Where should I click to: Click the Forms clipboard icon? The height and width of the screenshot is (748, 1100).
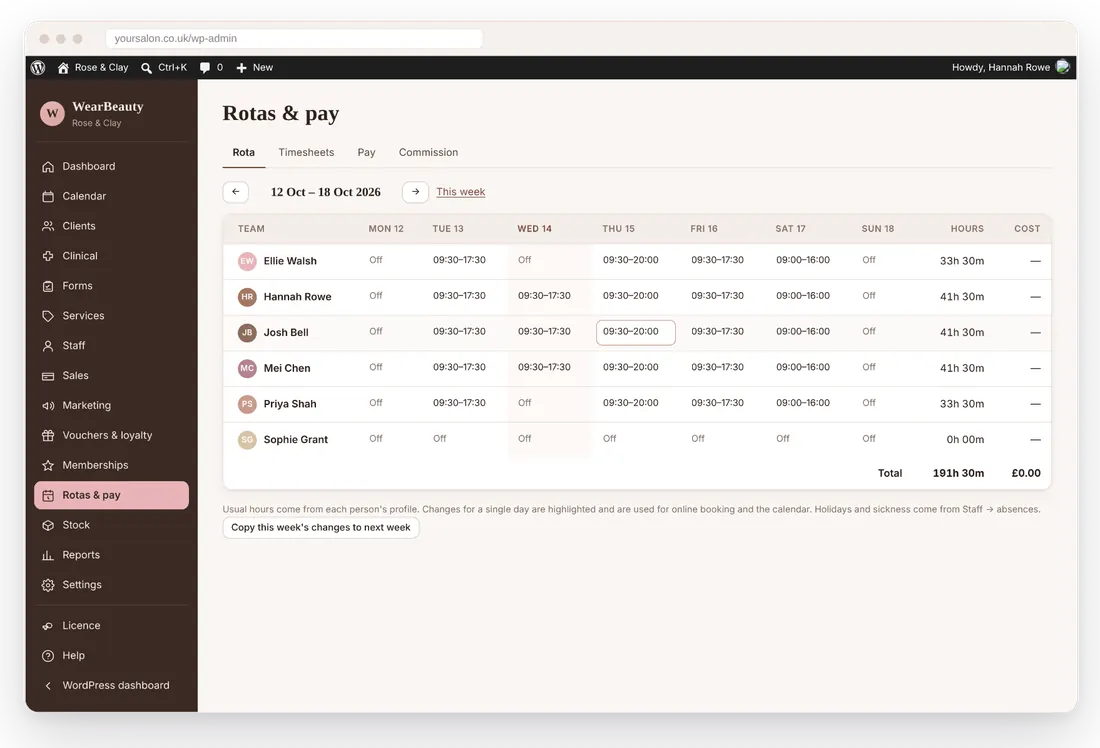pyautogui.click(x=48, y=286)
